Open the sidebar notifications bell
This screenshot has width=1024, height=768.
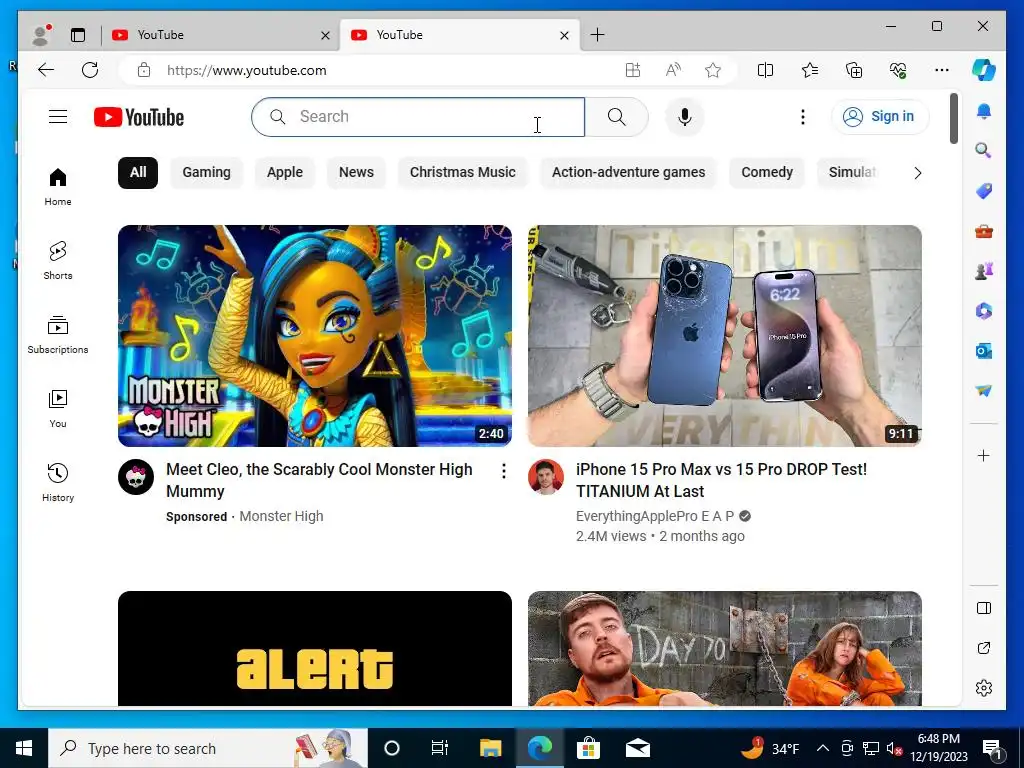[984, 112]
